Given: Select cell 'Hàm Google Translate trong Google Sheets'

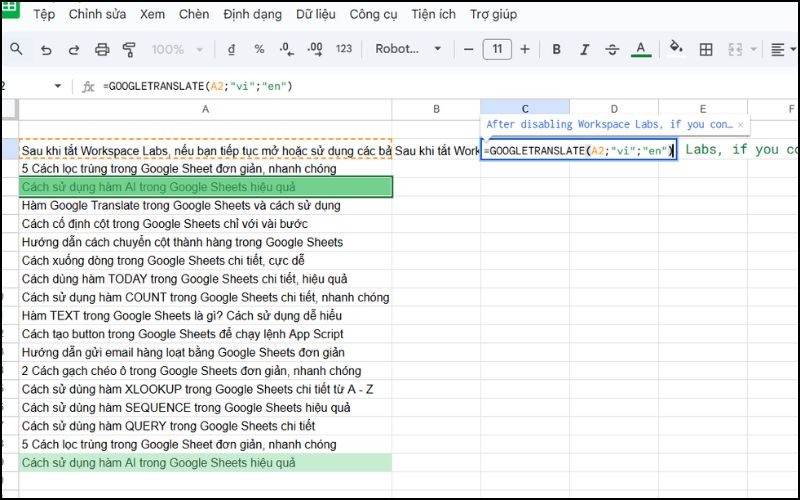Looking at the screenshot, I should coord(206,205).
